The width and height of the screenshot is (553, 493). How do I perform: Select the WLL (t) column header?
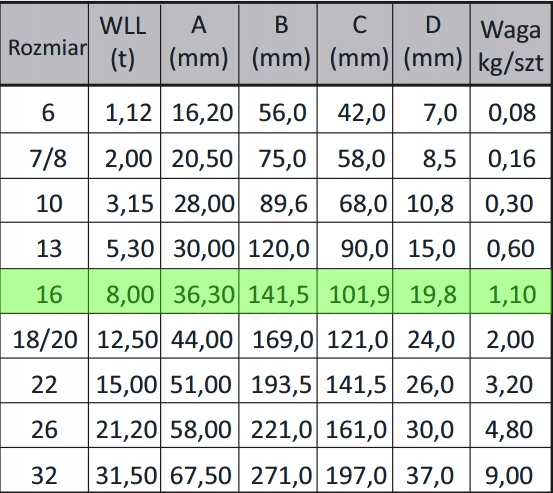point(124,44)
